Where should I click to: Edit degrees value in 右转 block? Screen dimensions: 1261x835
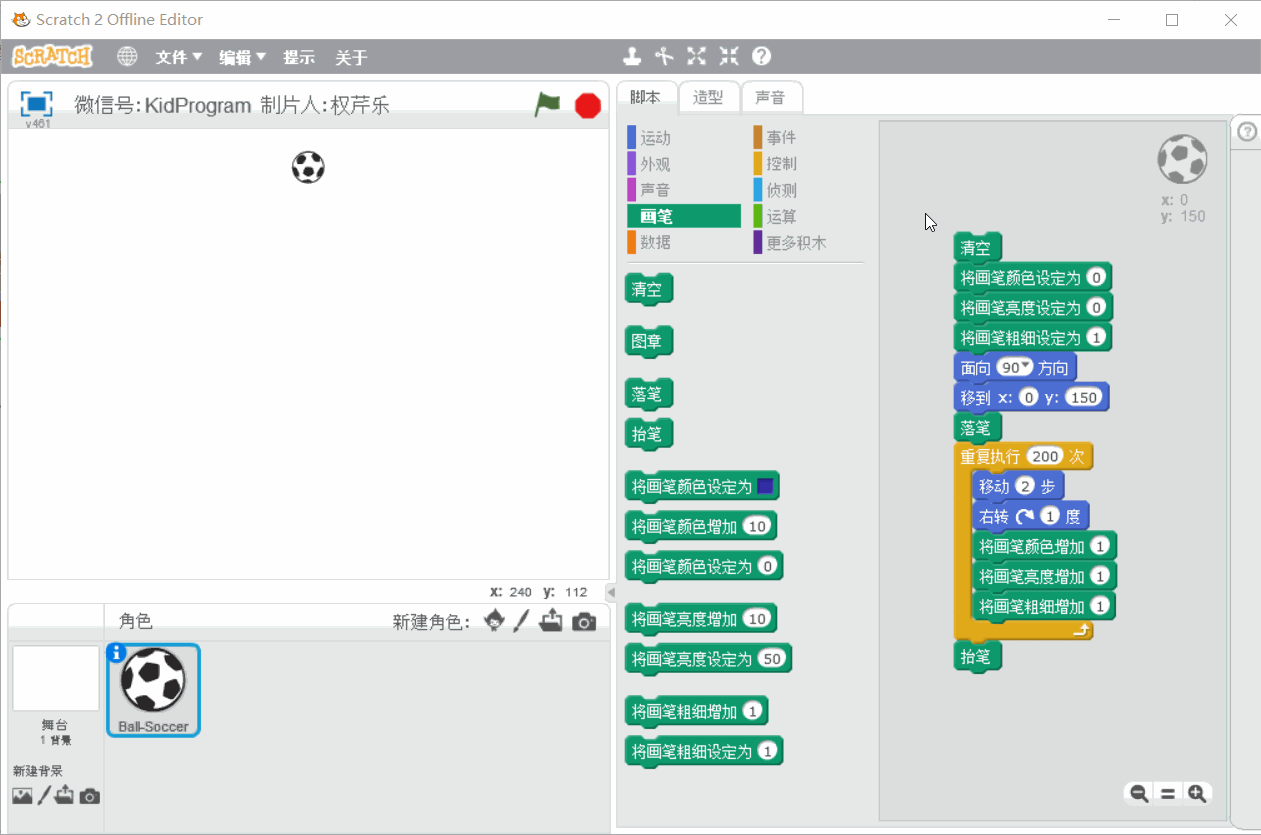click(x=1049, y=516)
